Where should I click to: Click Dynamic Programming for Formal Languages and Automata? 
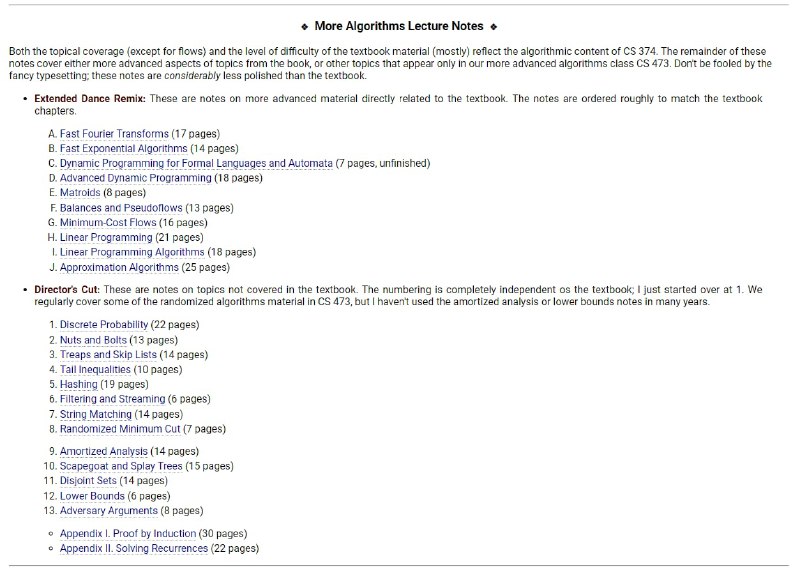[x=196, y=163]
